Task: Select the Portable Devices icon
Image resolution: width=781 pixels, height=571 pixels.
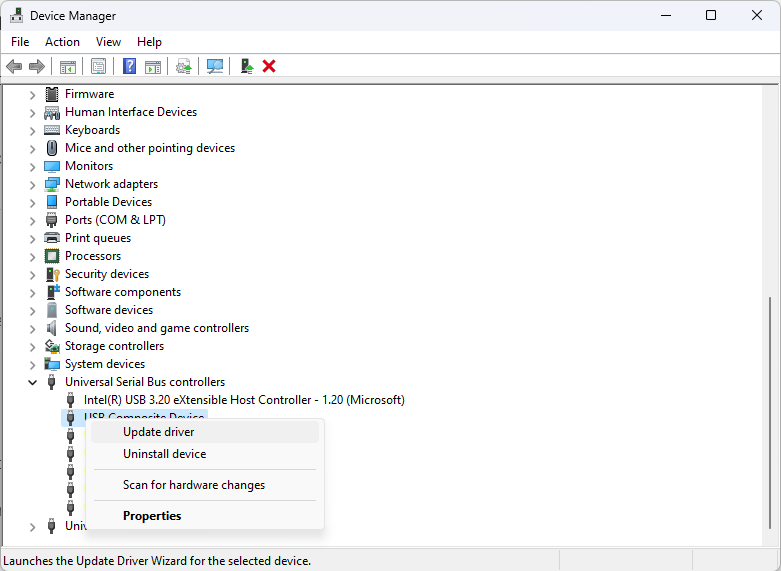Action: (52, 202)
